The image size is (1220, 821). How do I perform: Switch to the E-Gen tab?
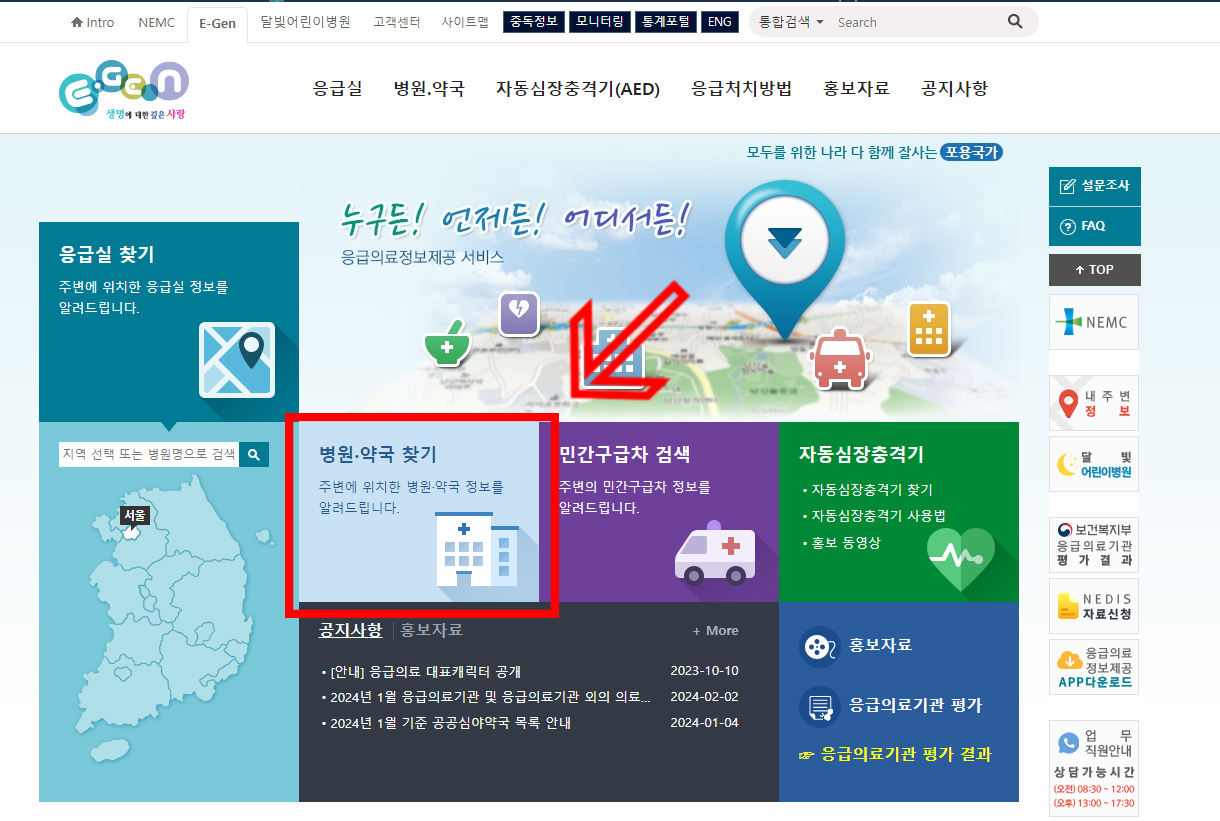[217, 22]
